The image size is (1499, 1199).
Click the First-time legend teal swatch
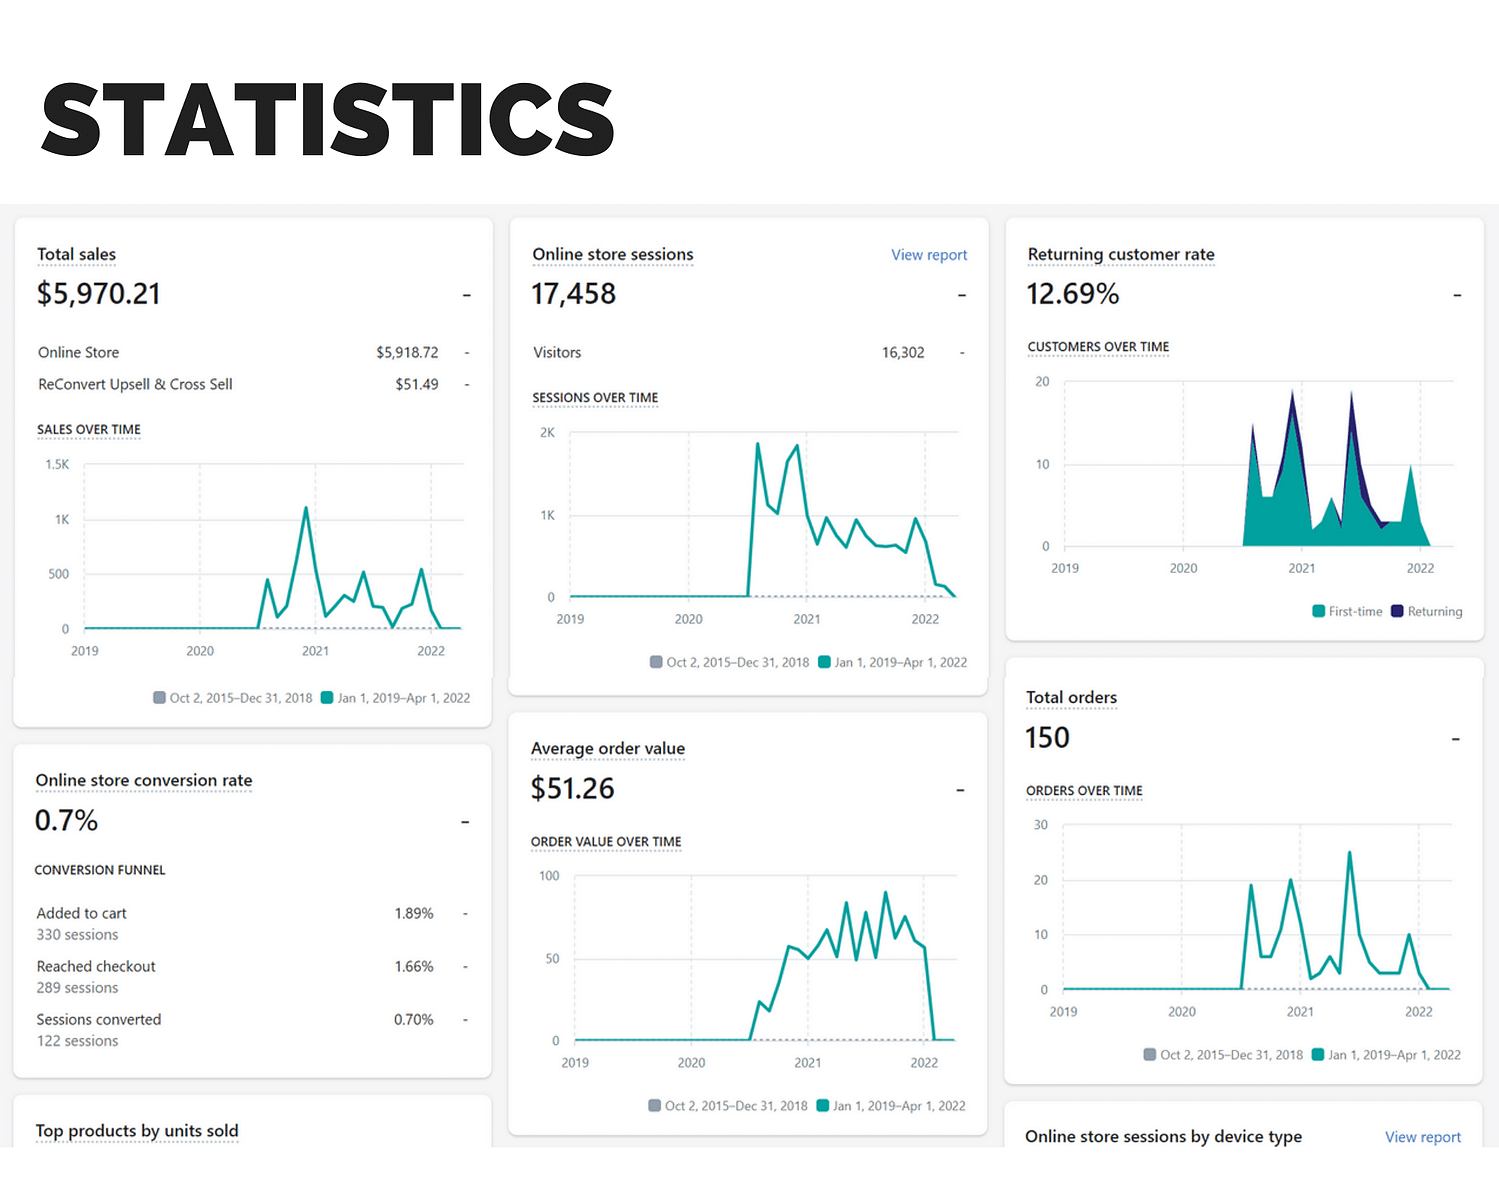(1318, 611)
